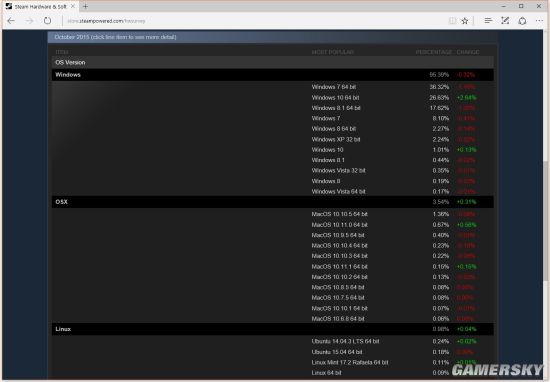
Task: Collapse the OS Version section row
Action: [x=273, y=62]
